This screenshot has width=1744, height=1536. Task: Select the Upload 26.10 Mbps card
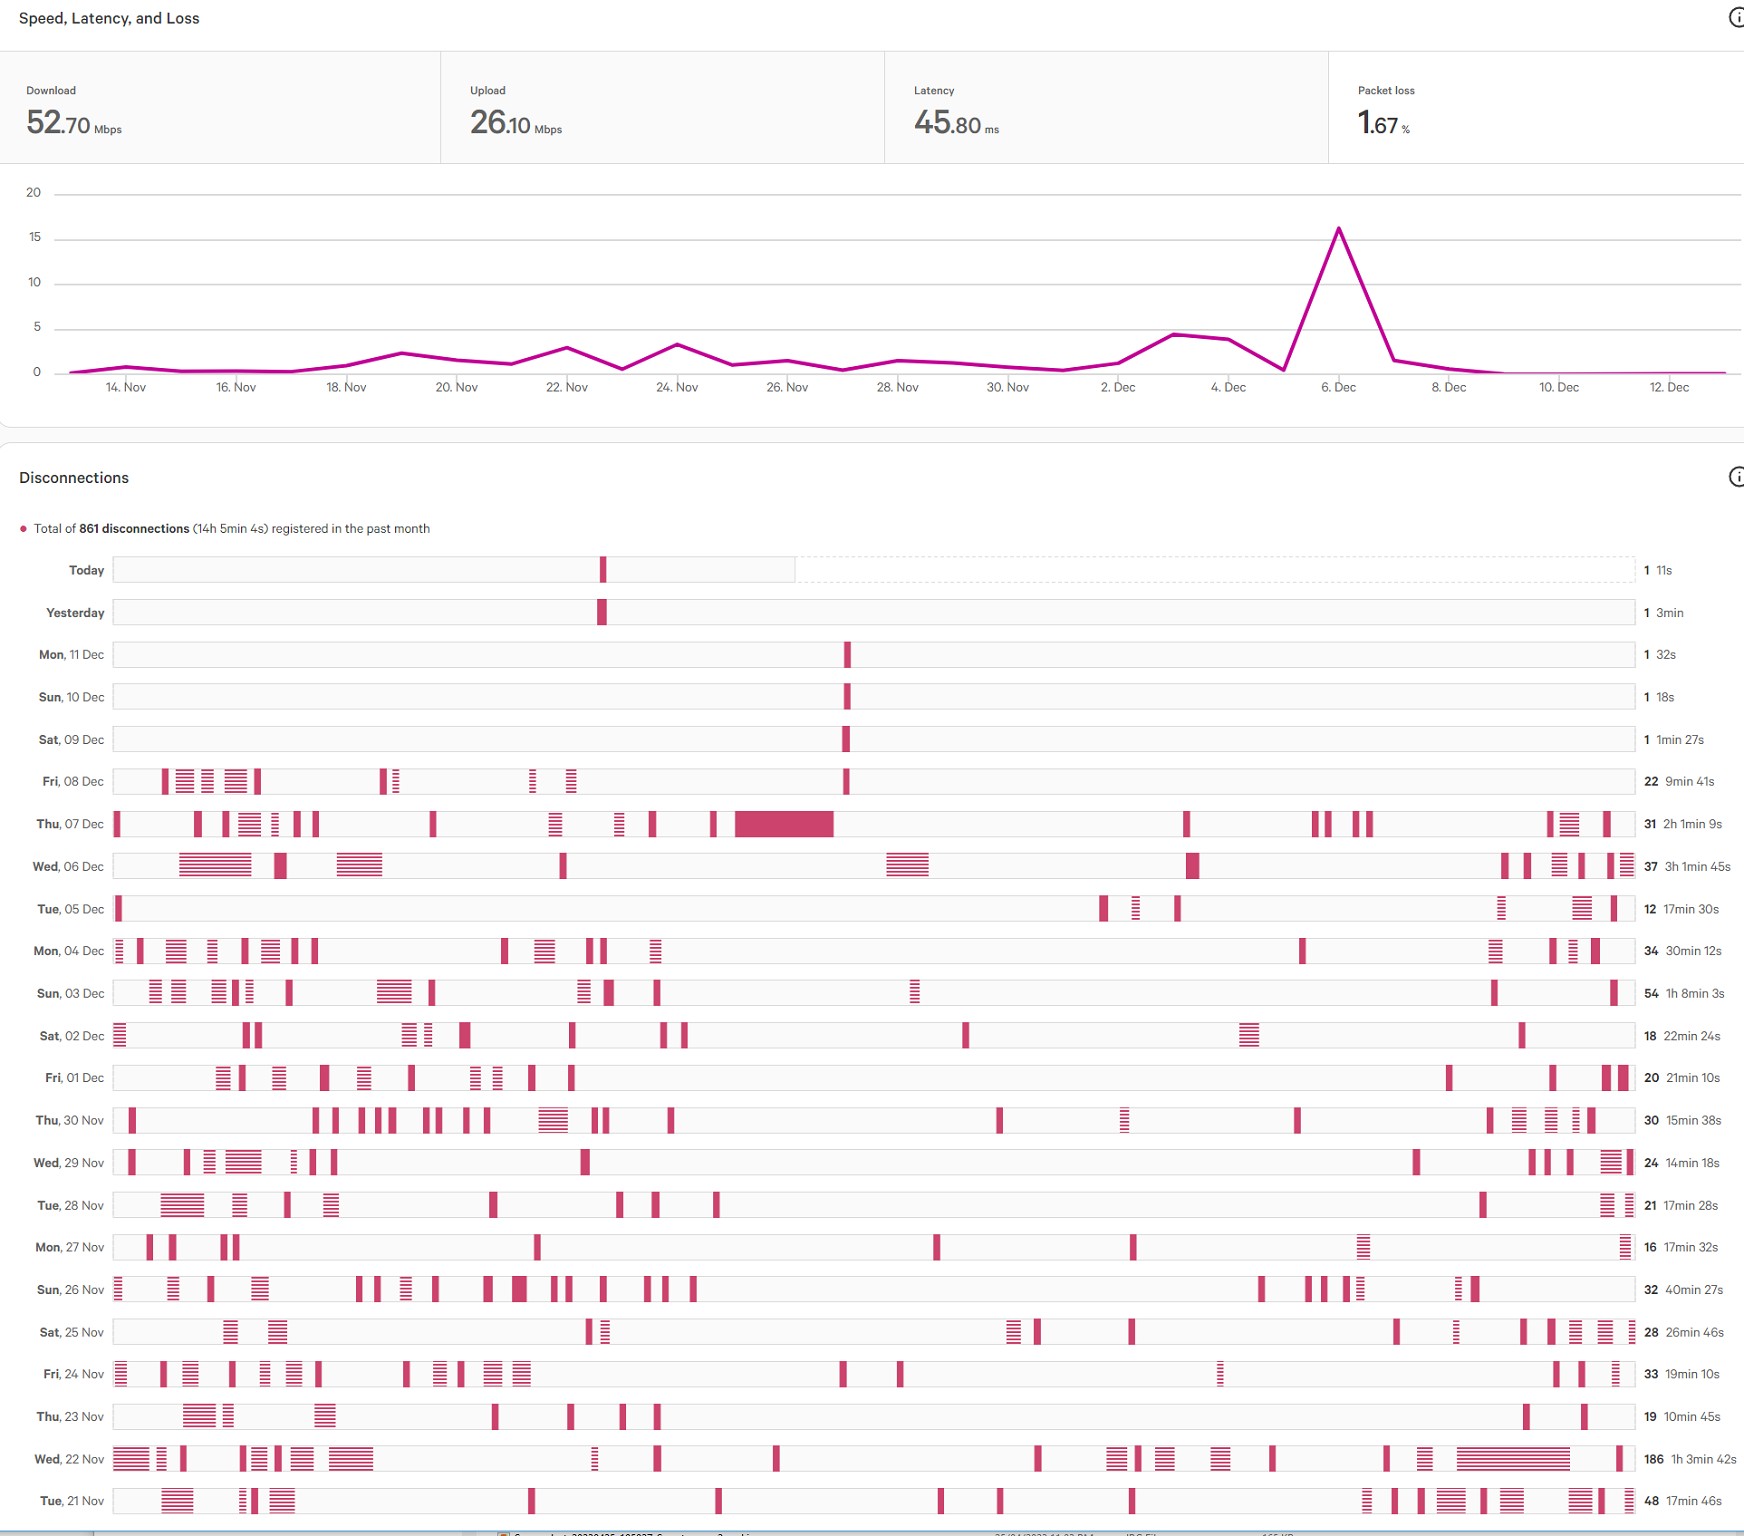click(662, 108)
